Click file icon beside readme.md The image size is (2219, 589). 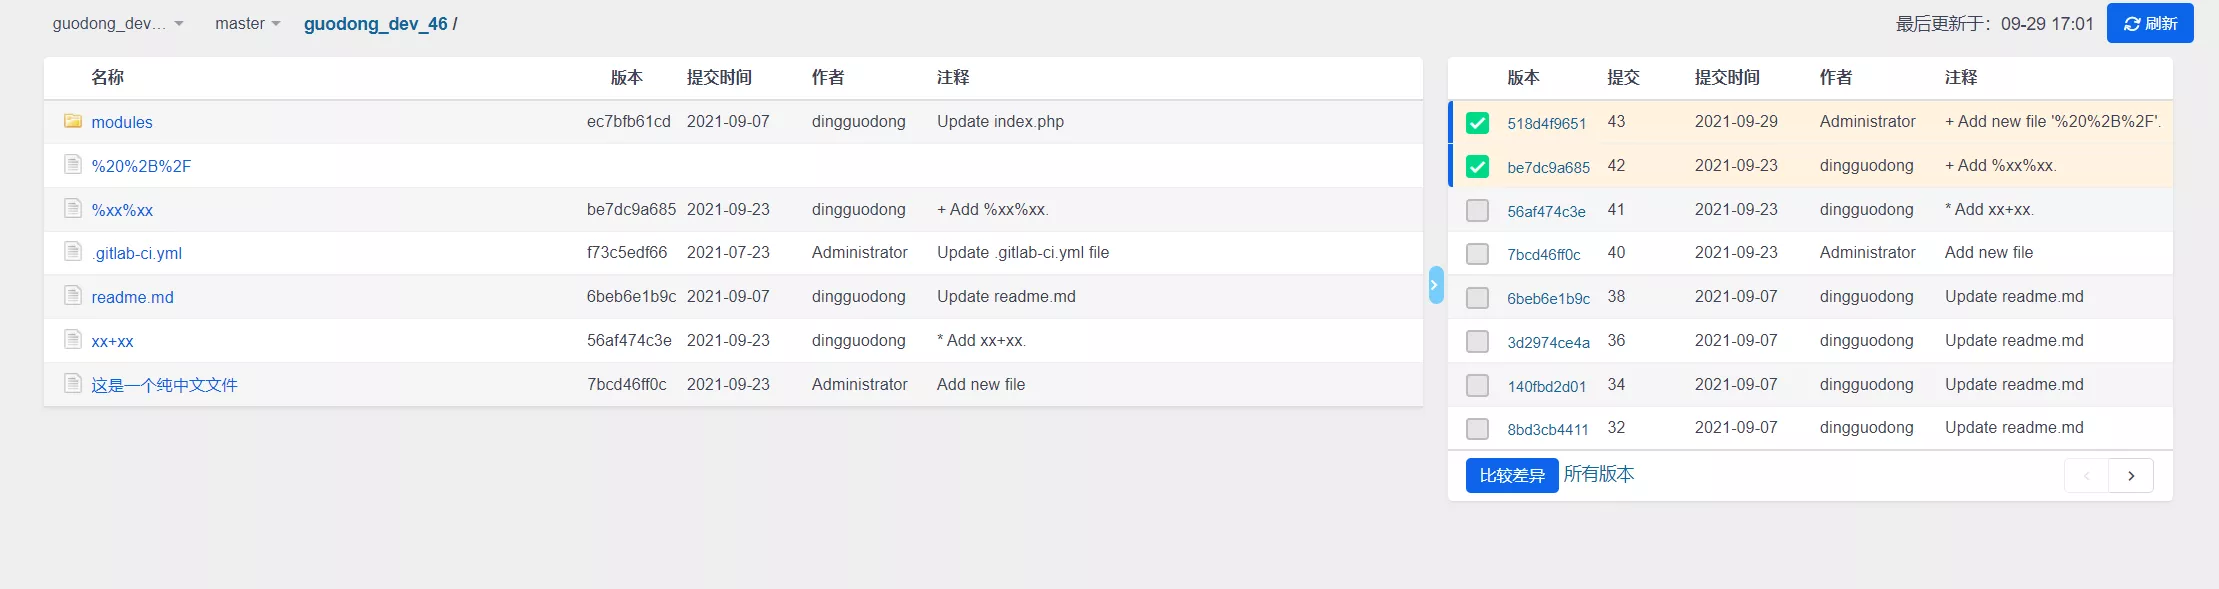pyautogui.click(x=73, y=295)
